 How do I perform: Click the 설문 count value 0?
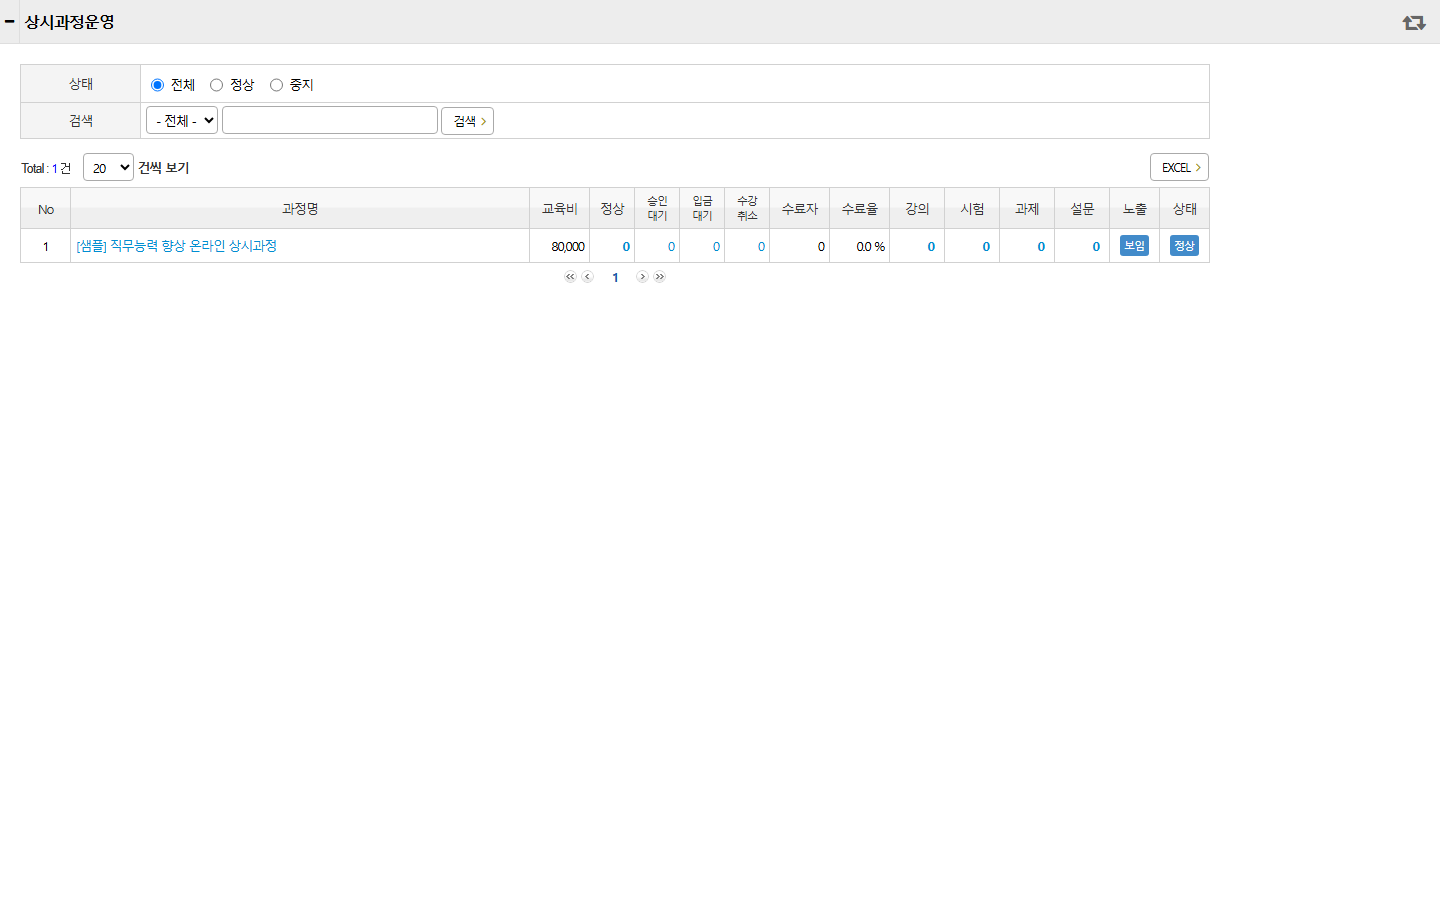coord(1096,247)
